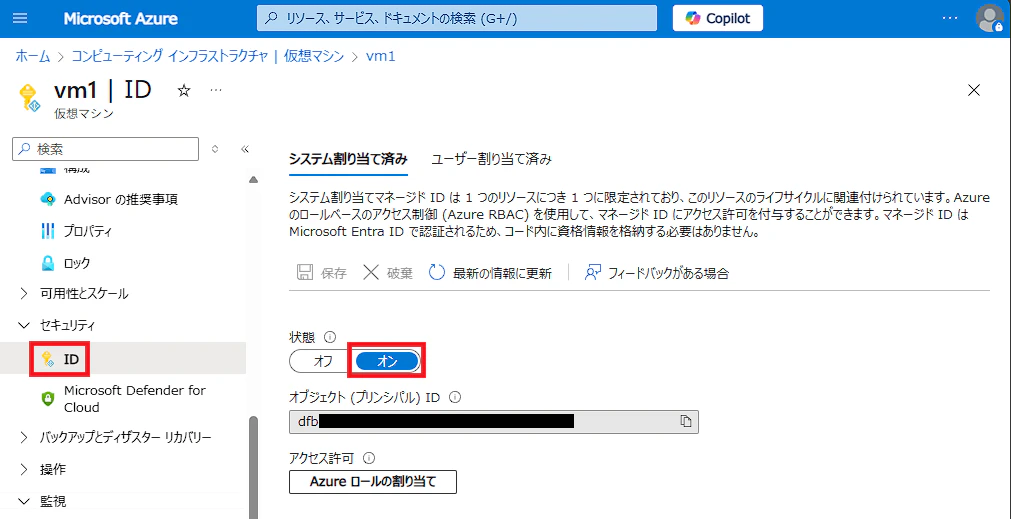Click the Advisor cloud icon
The image size is (1011, 519).
(48, 199)
